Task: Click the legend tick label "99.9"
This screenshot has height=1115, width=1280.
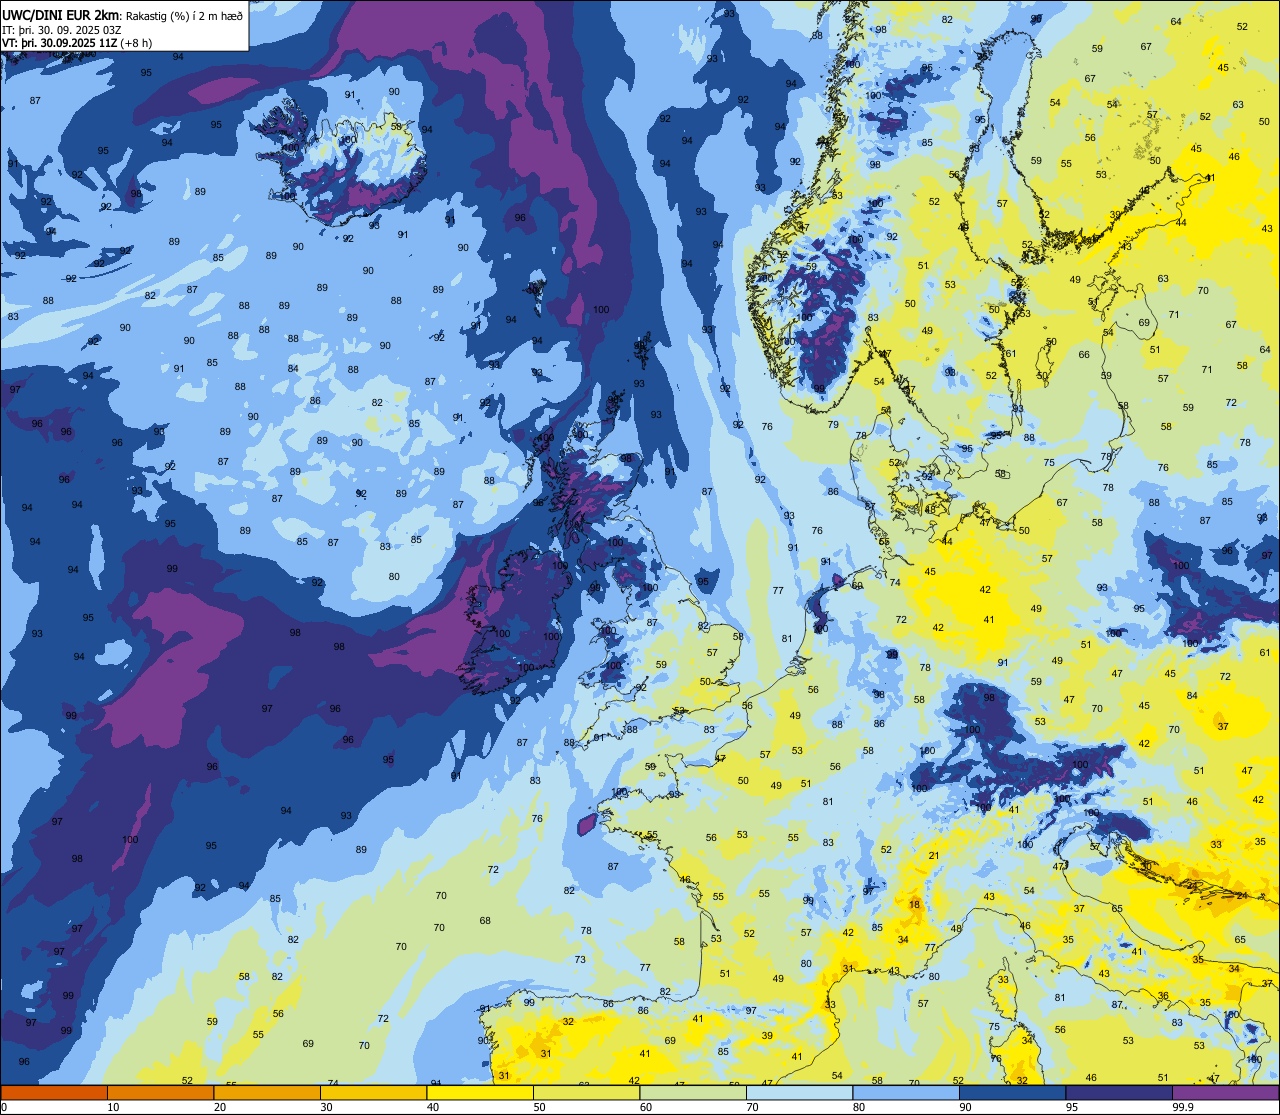Action: point(1183,1107)
